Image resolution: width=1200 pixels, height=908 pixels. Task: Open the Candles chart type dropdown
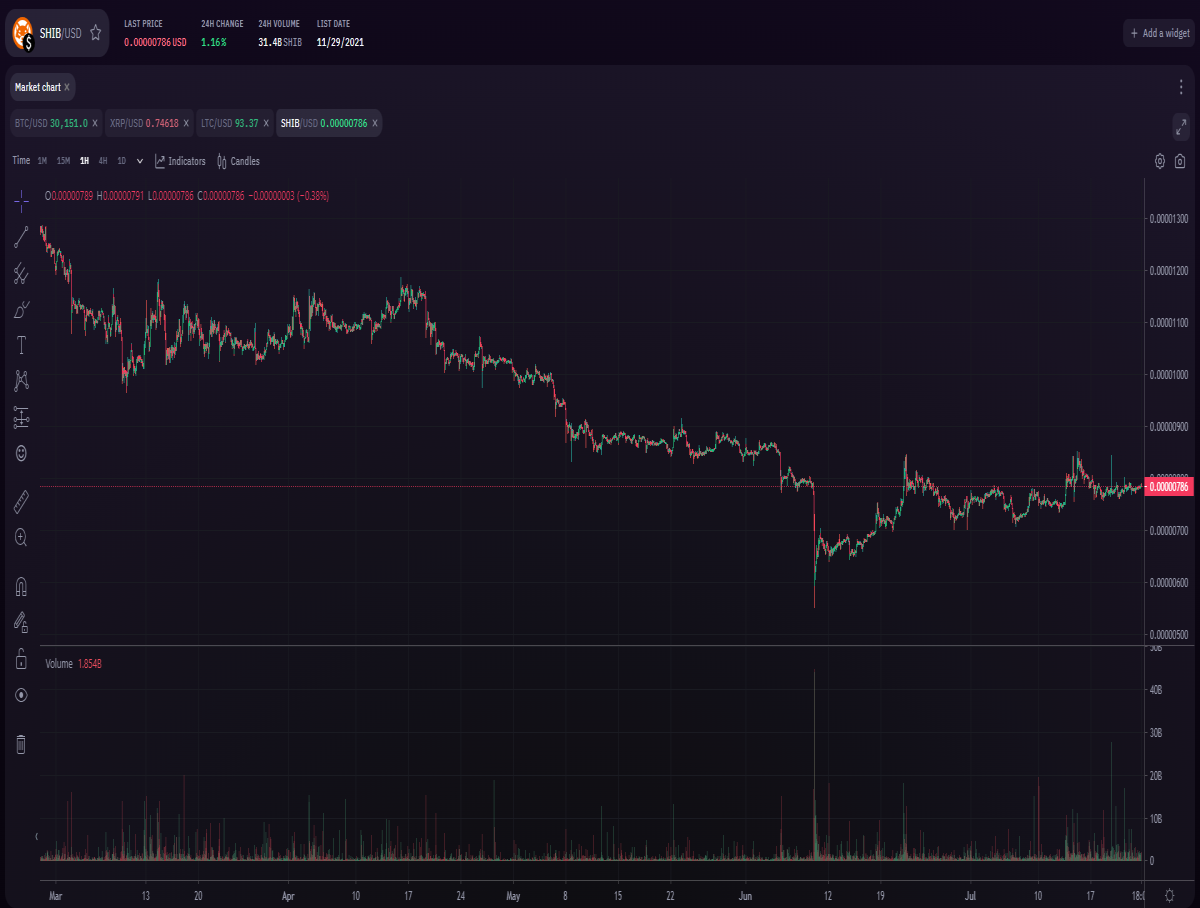tap(238, 161)
